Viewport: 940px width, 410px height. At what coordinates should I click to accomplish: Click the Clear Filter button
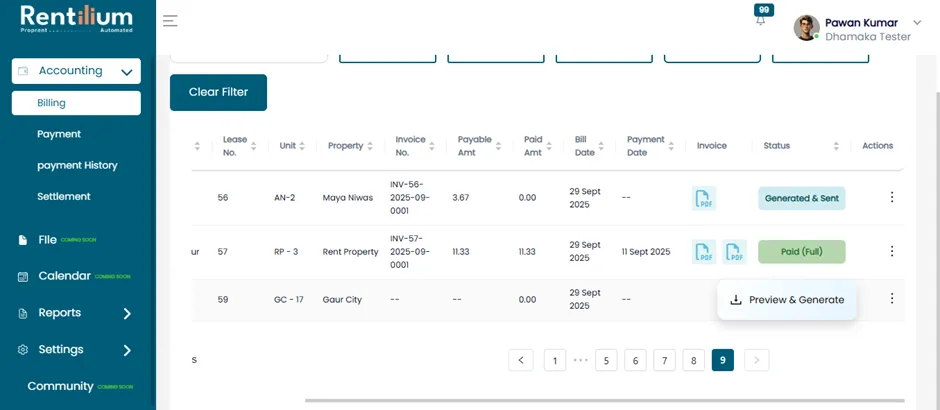coord(218,92)
